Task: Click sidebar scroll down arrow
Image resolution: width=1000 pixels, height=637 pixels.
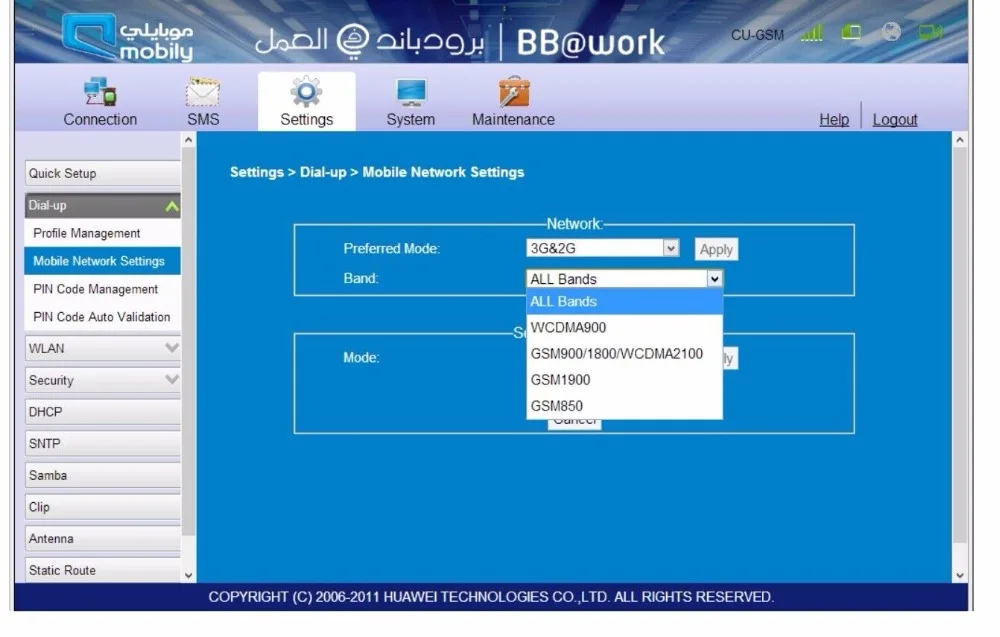Action: click(188, 575)
